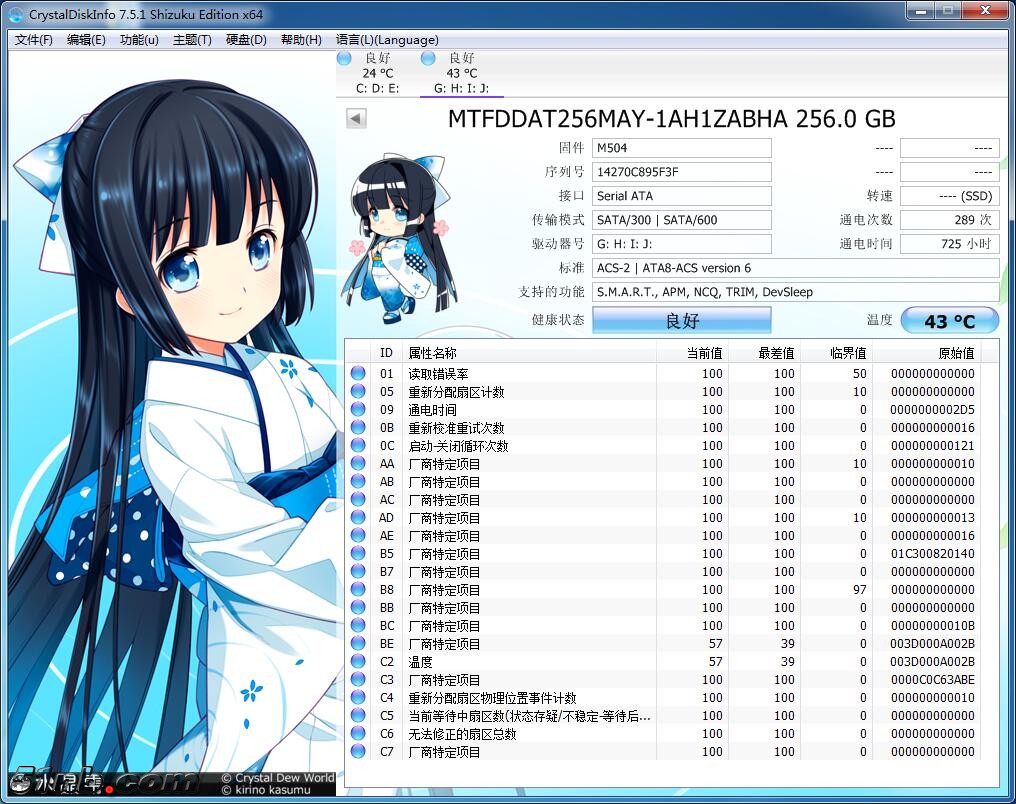Click status orb for C: D: E: disk
Viewport: 1016px width, 804px height.
(345, 59)
